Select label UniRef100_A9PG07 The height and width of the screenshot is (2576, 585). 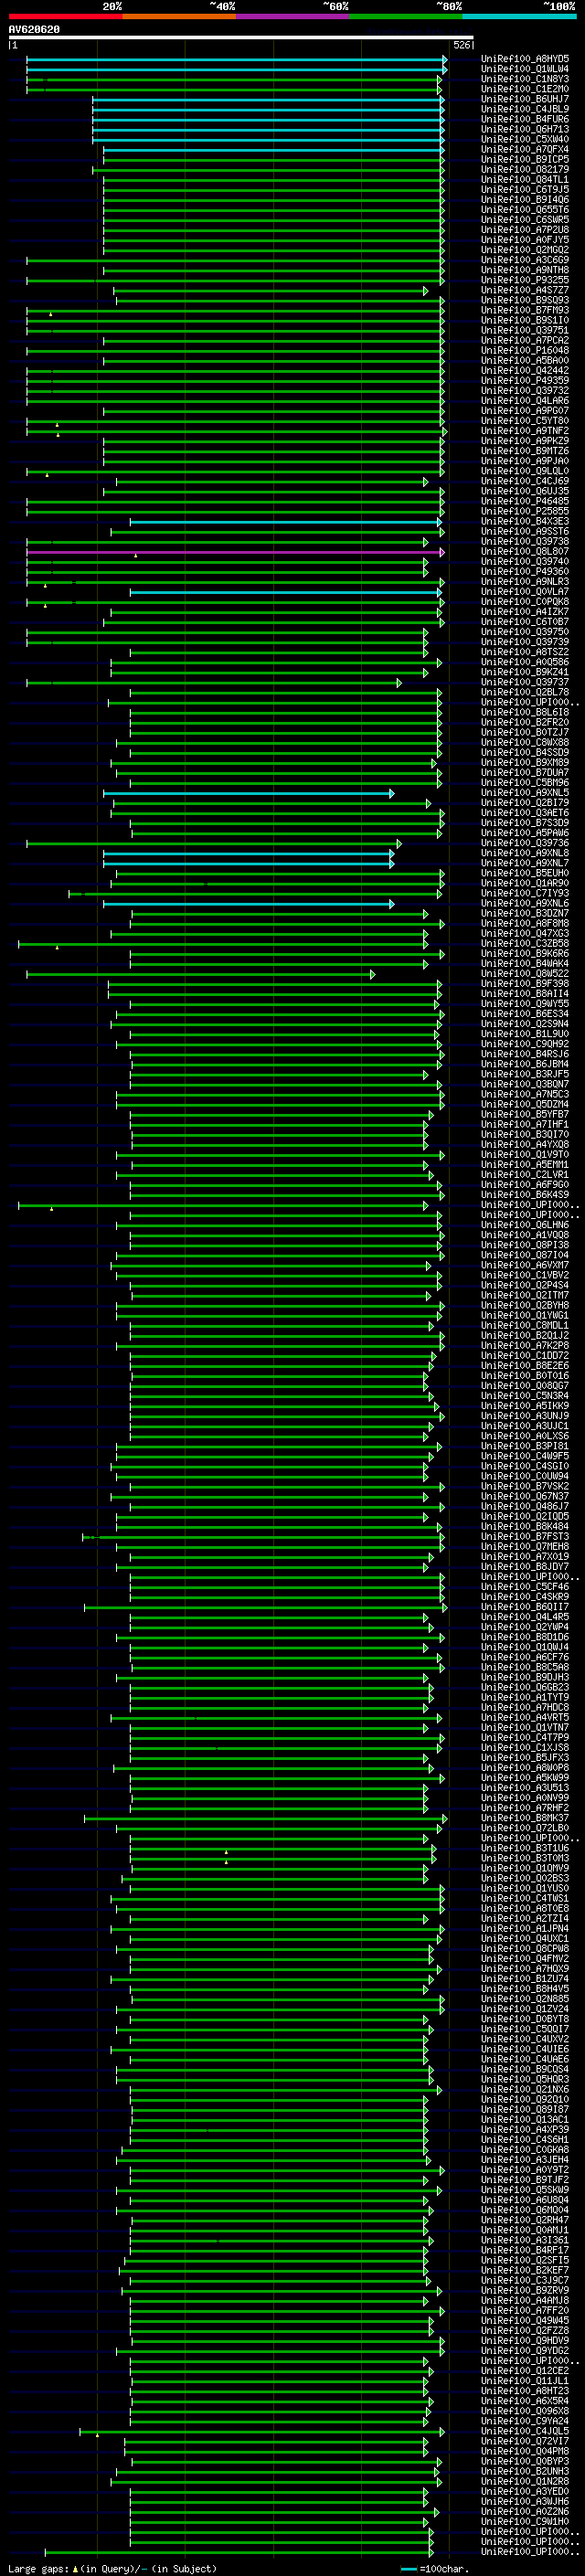click(525, 411)
